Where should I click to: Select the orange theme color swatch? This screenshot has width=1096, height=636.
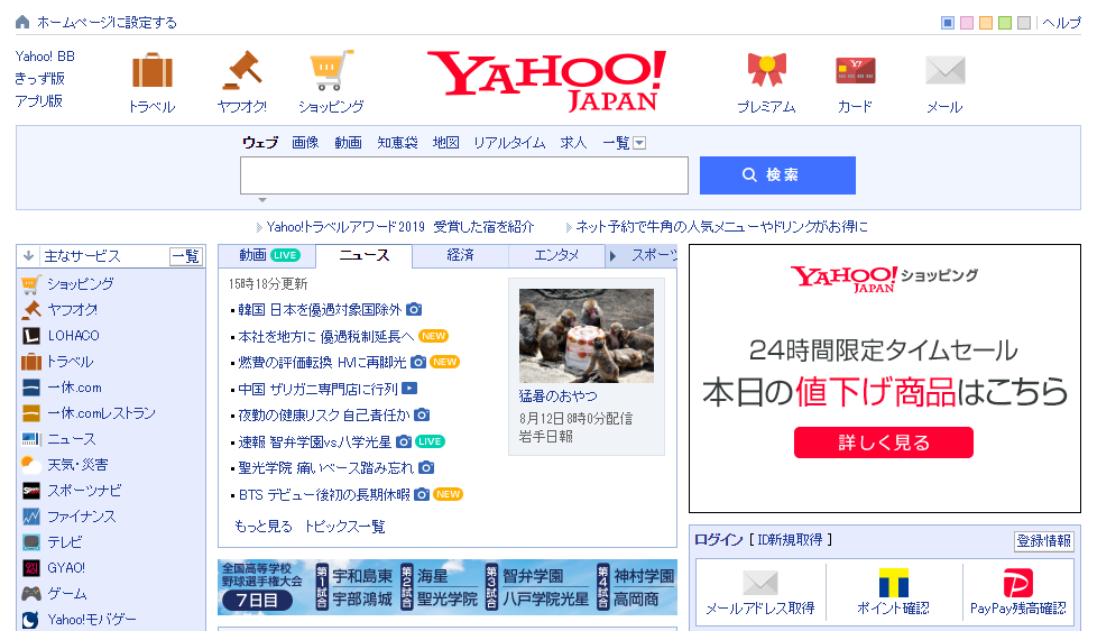[986, 23]
